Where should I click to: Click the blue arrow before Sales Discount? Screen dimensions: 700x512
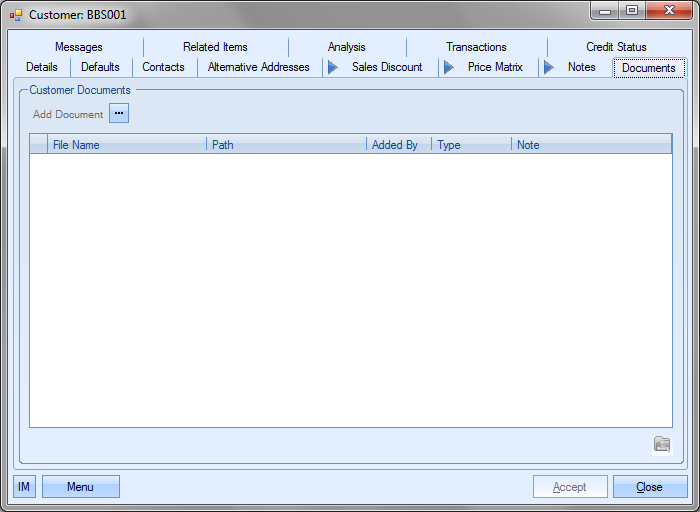pyautogui.click(x=333, y=68)
